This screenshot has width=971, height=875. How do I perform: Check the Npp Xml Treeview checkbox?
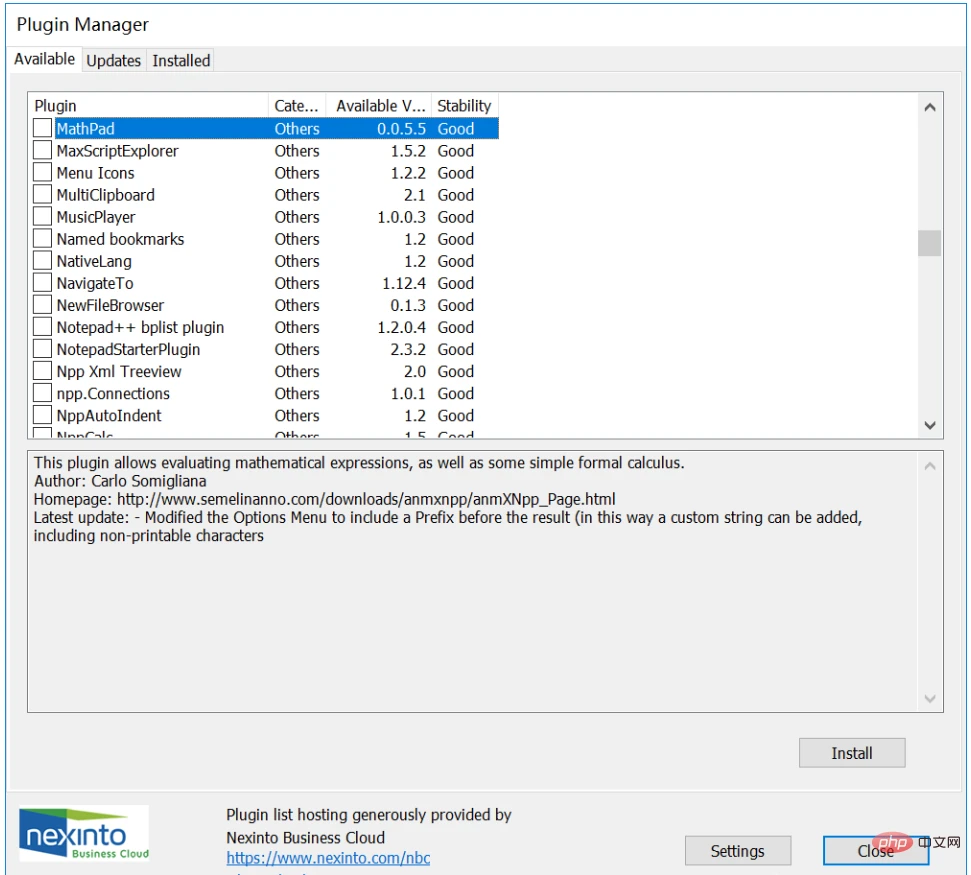(x=42, y=371)
